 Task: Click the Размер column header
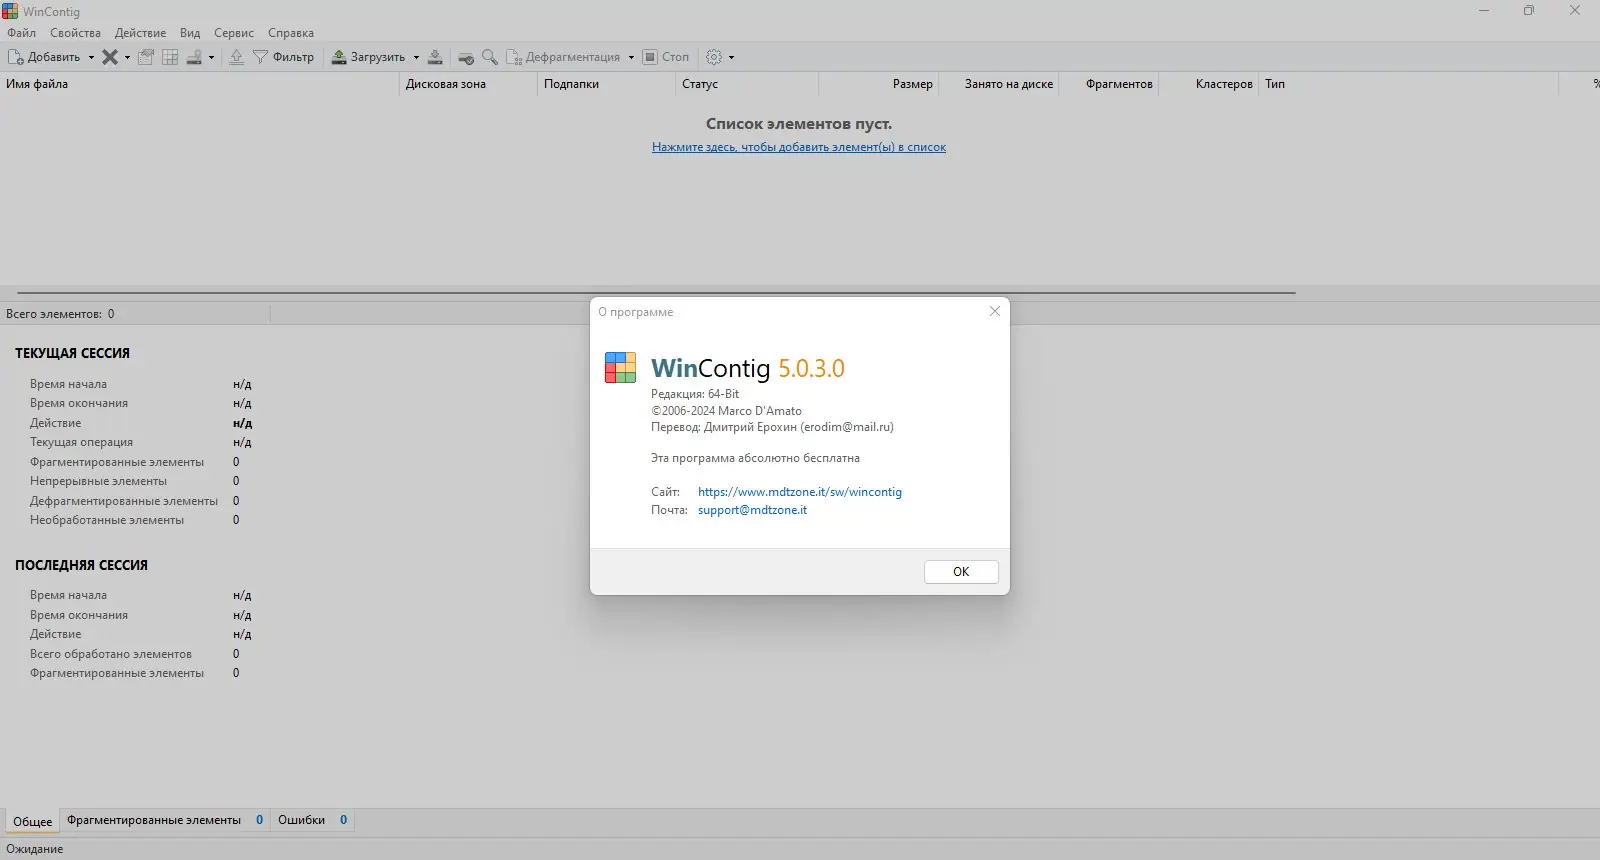tap(912, 84)
